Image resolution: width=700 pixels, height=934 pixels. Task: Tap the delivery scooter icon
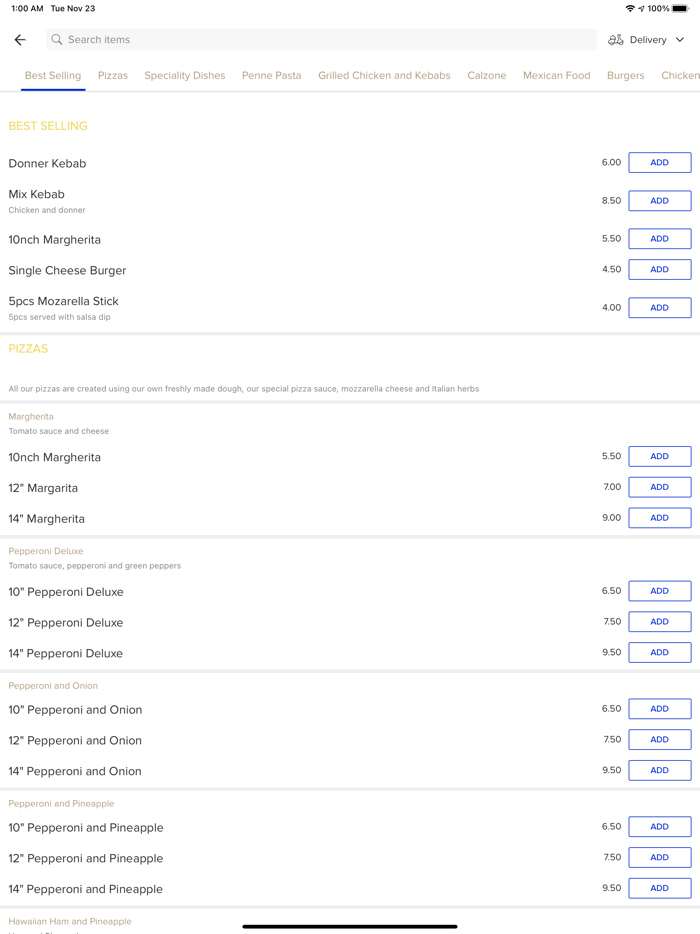click(x=616, y=40)
